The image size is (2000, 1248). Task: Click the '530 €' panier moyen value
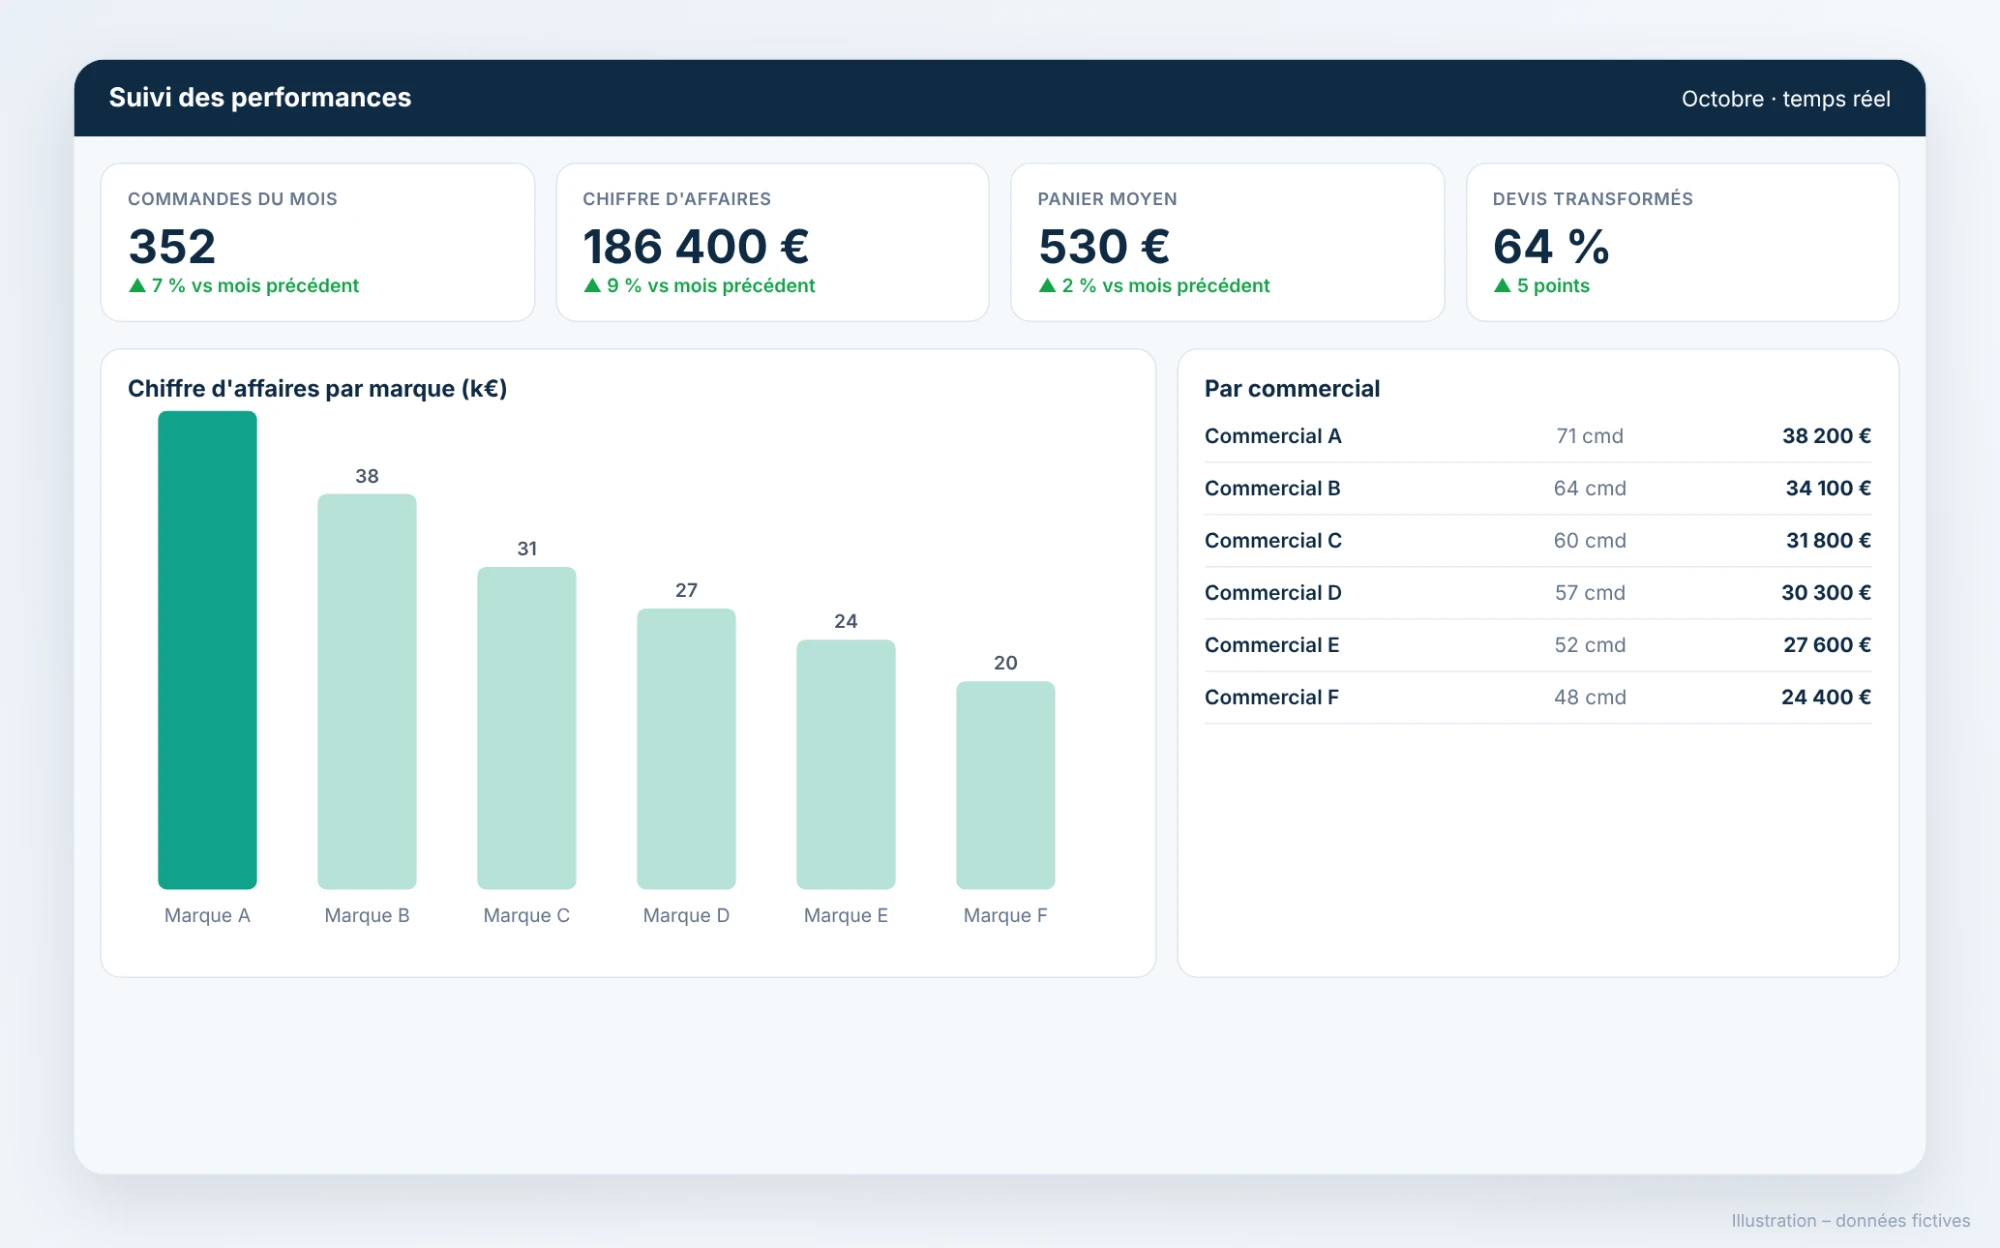coord(1104,246)
